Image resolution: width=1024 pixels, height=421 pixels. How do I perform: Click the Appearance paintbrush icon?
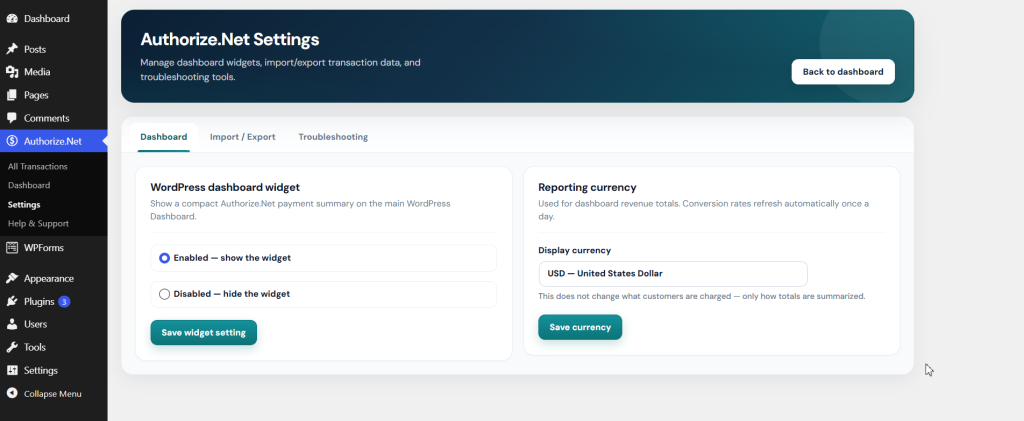[x=12, y=278]
